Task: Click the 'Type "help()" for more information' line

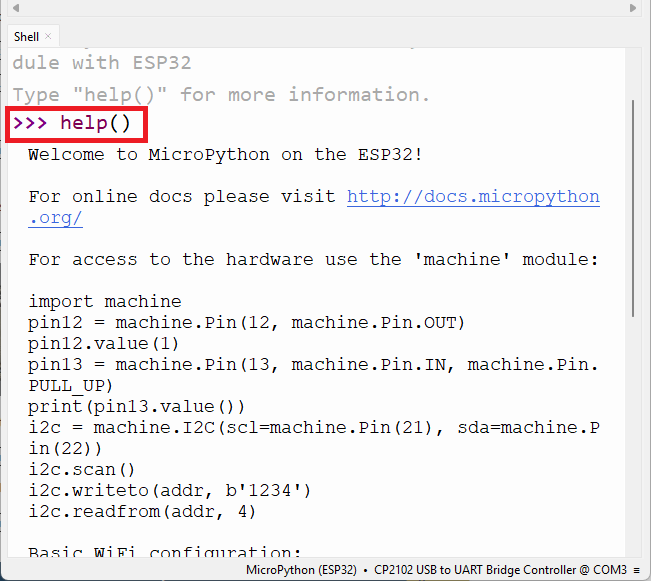Action: pos(221,95)
